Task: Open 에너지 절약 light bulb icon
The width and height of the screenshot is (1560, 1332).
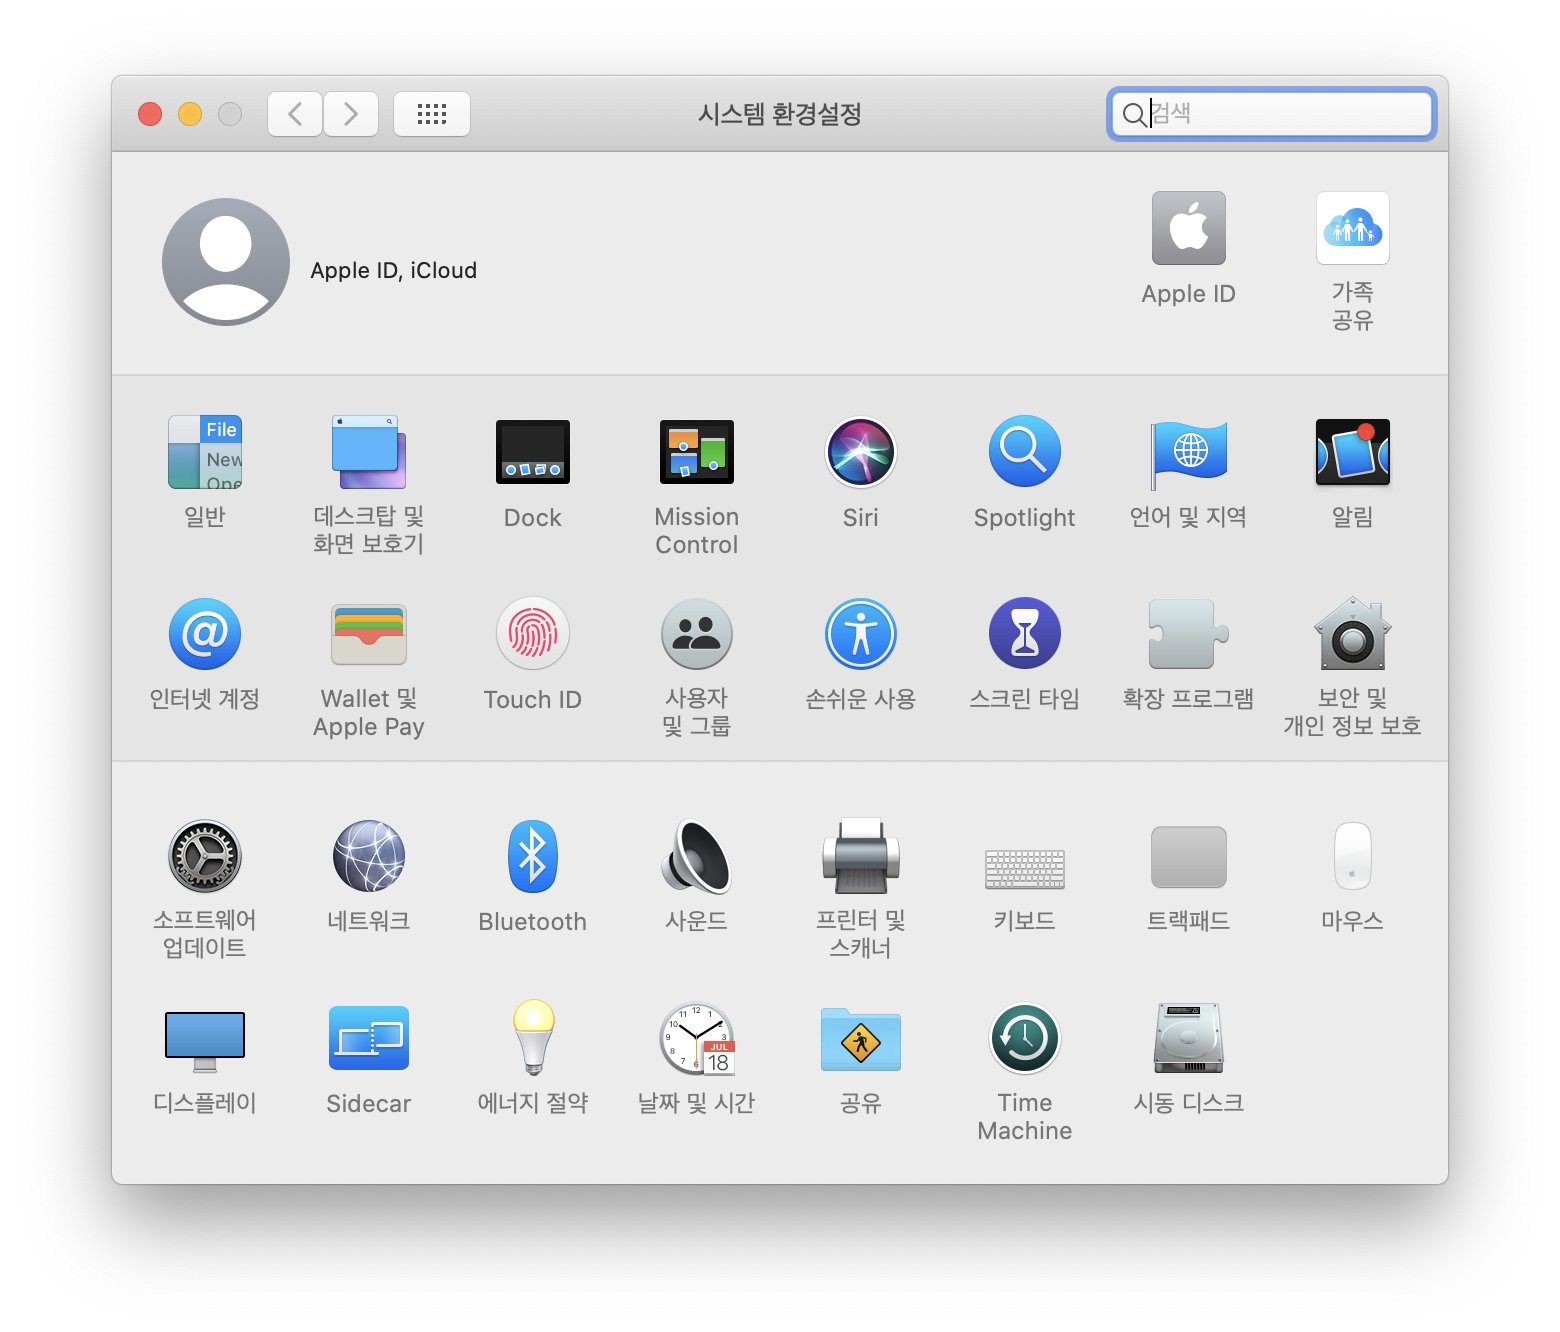Action: pyautogui.click(x=532, y=1039)
